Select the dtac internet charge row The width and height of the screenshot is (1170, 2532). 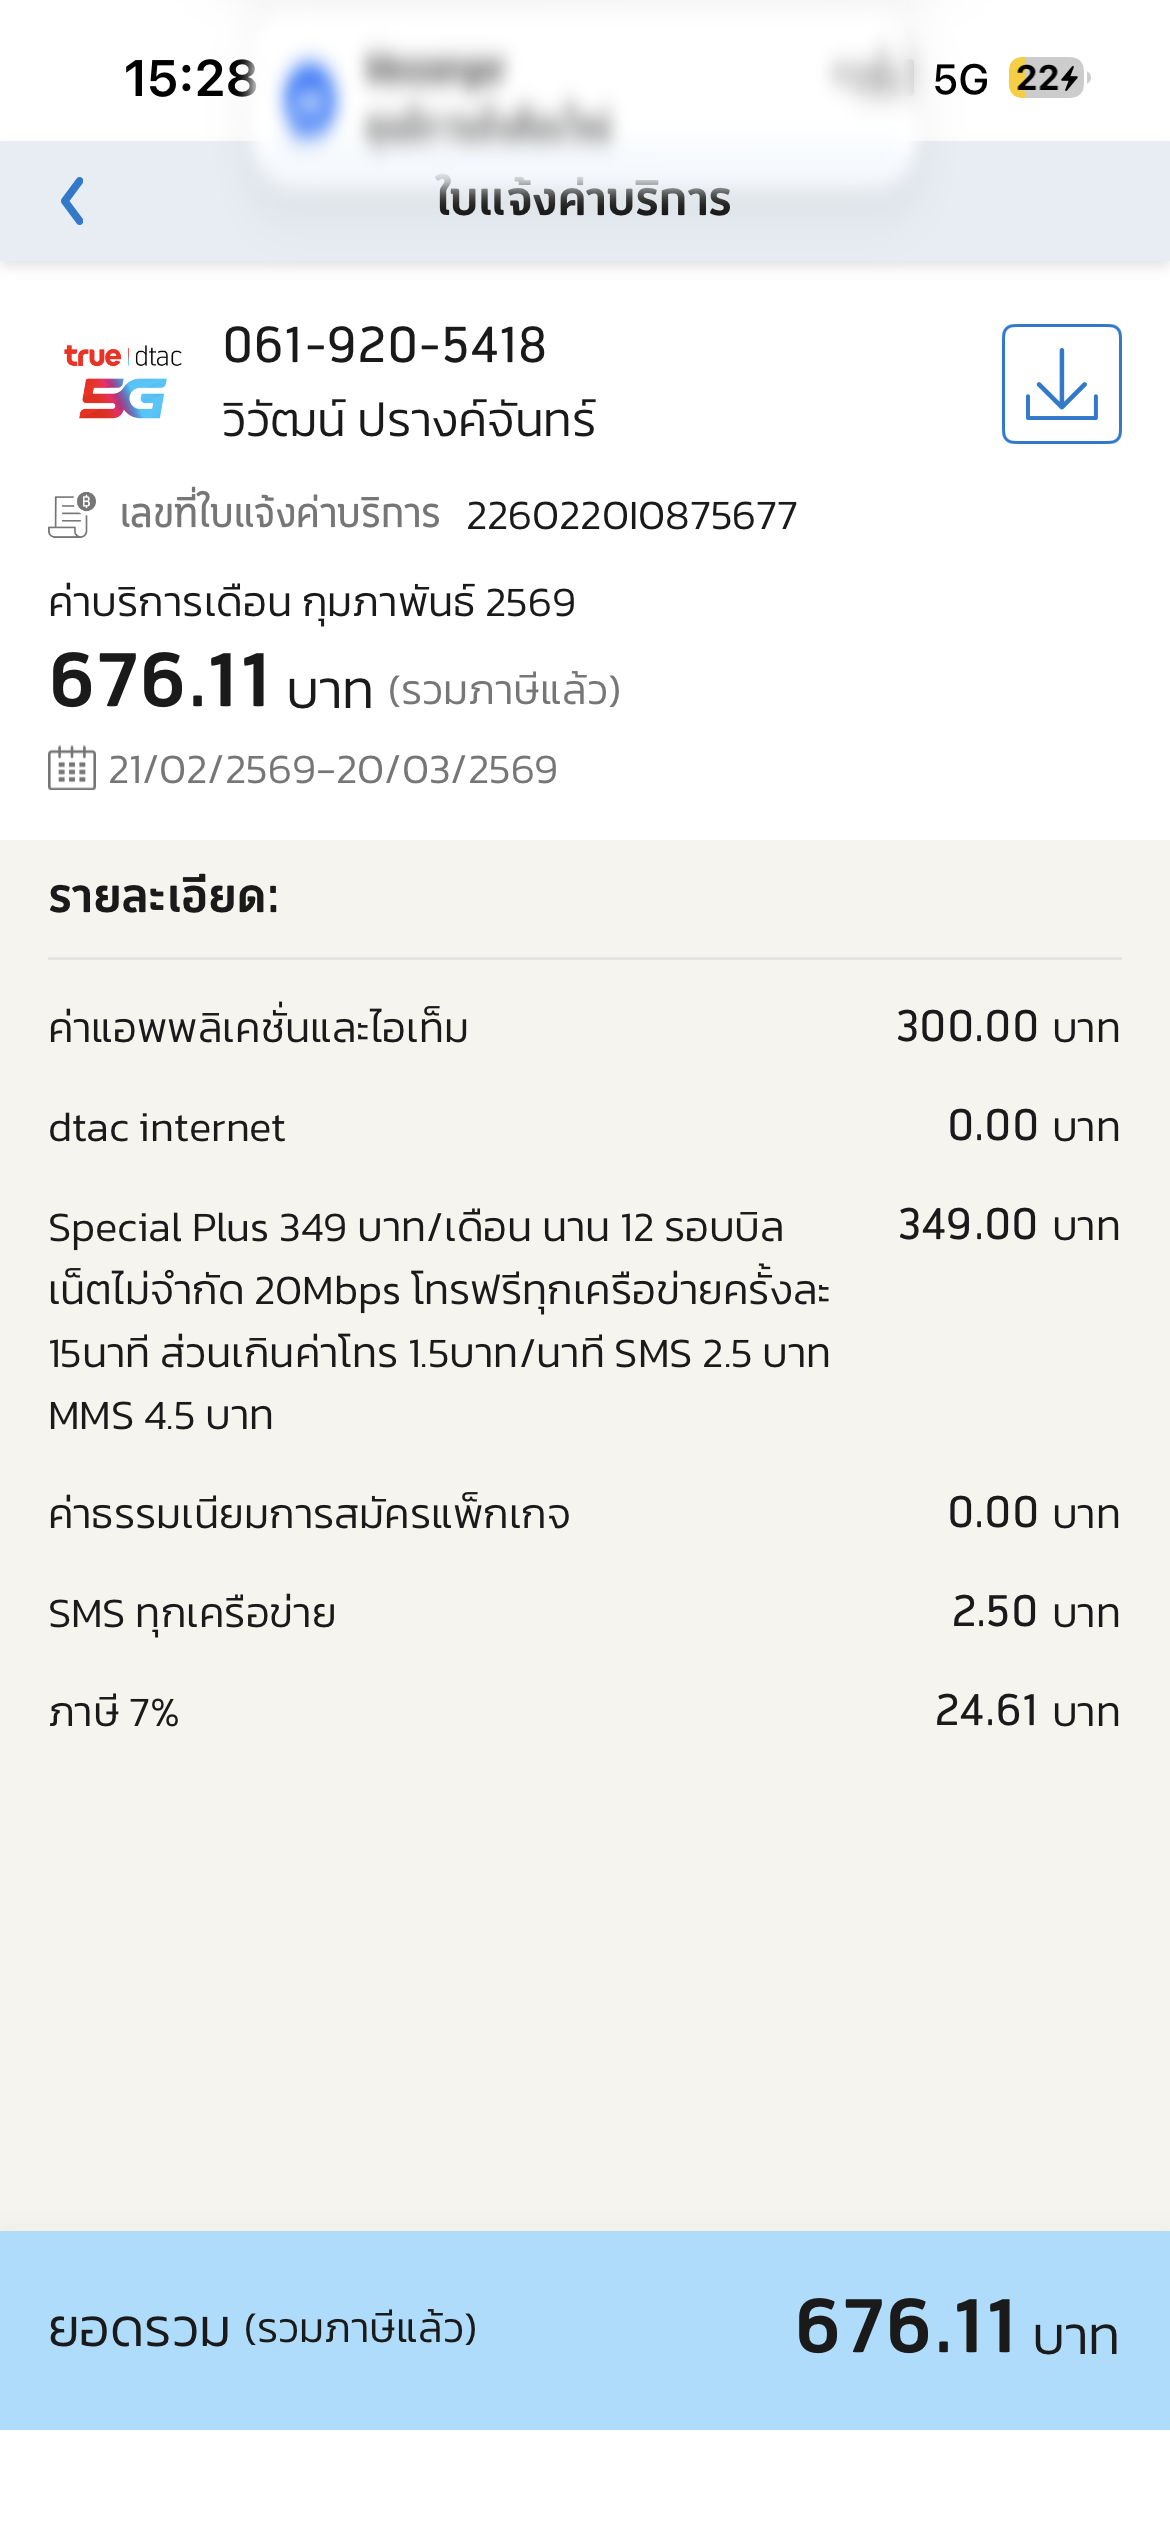(584, 1127)
